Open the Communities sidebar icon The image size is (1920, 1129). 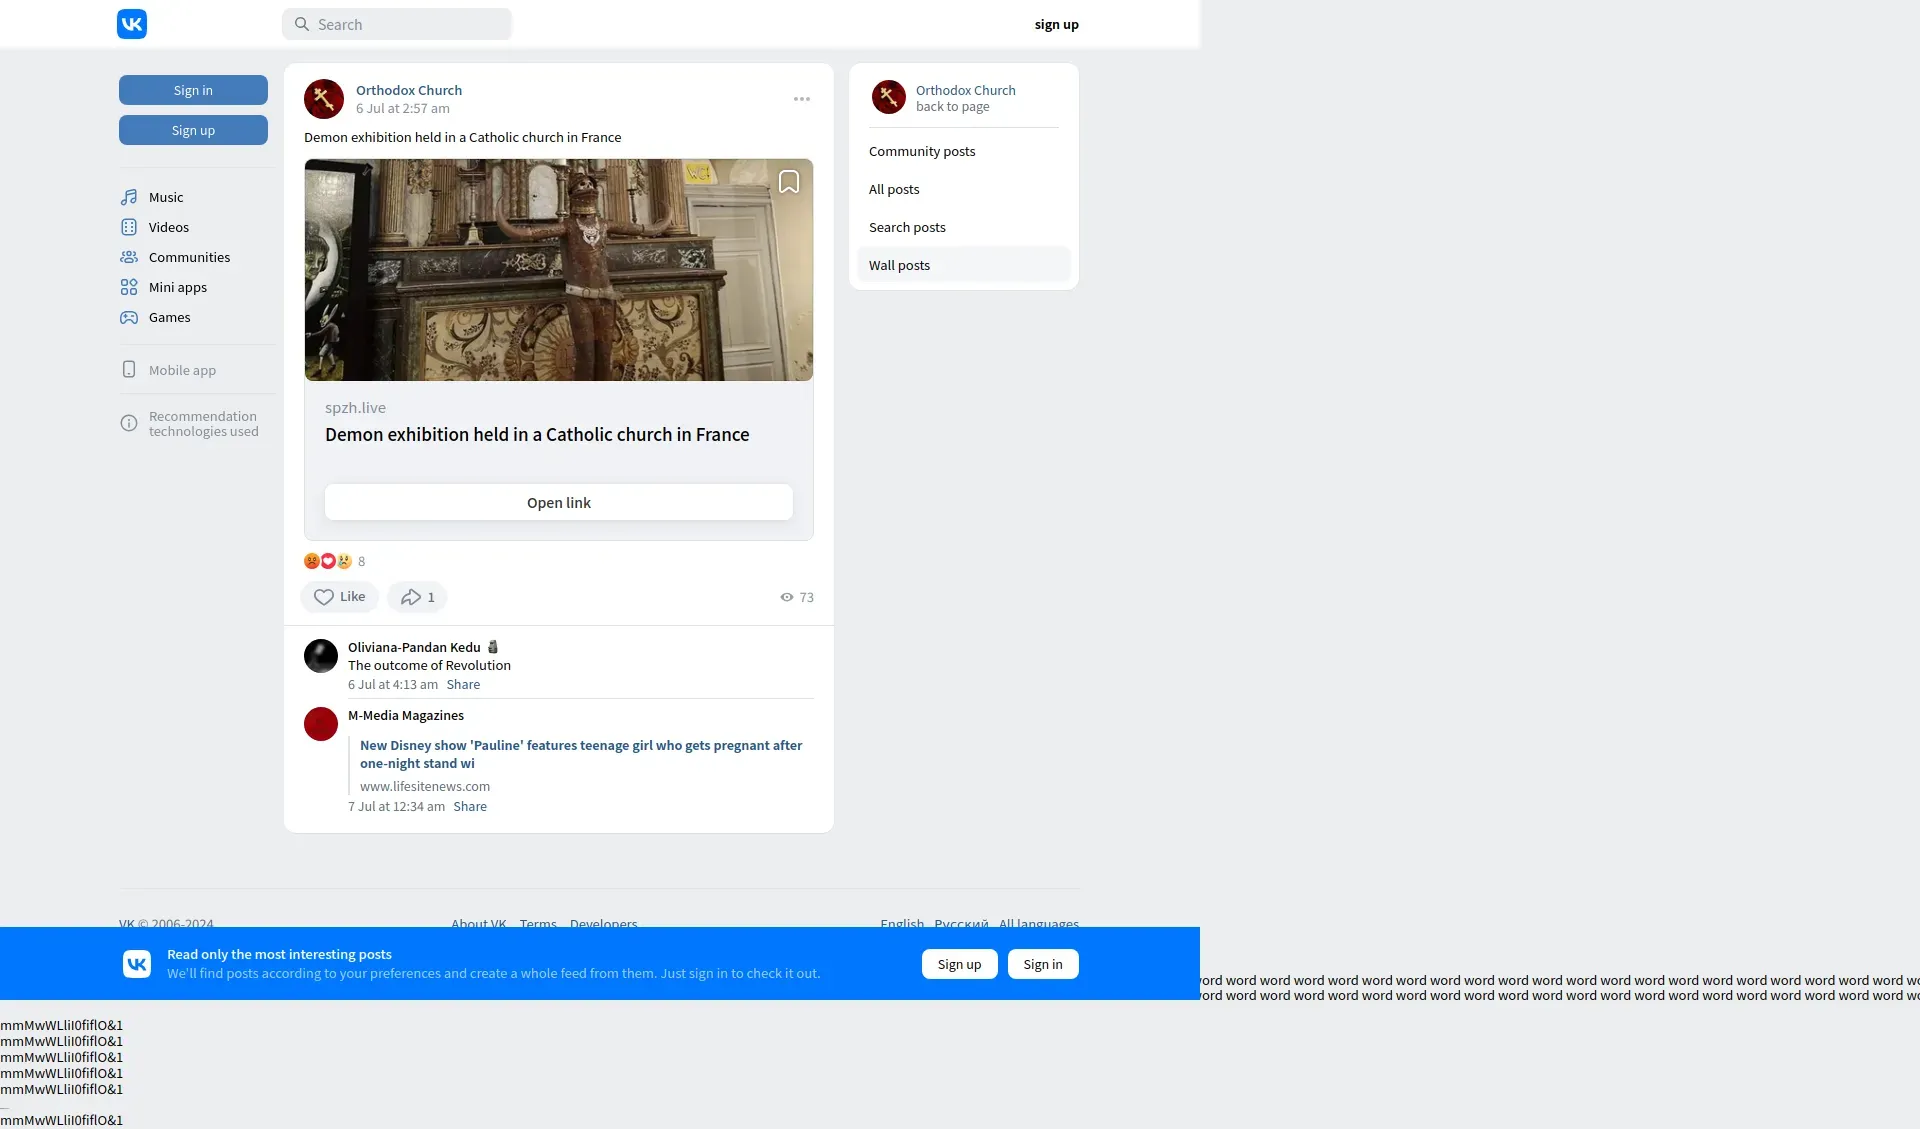(129, 257)
